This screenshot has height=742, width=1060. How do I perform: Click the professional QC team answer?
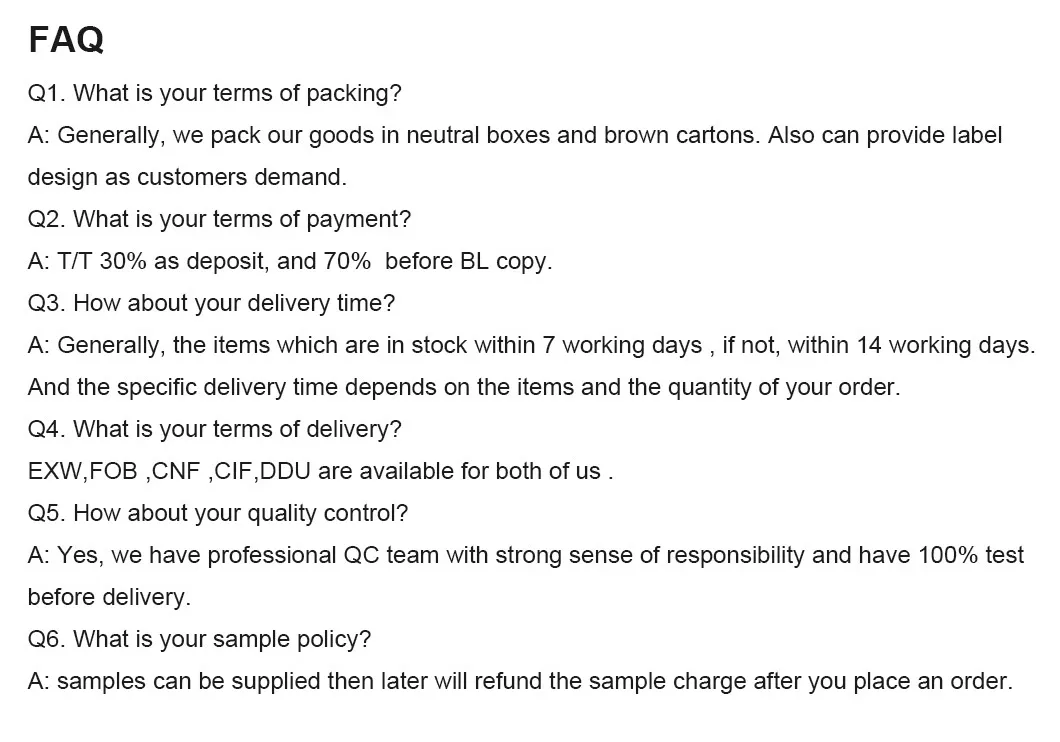click(x=526, y=555)
